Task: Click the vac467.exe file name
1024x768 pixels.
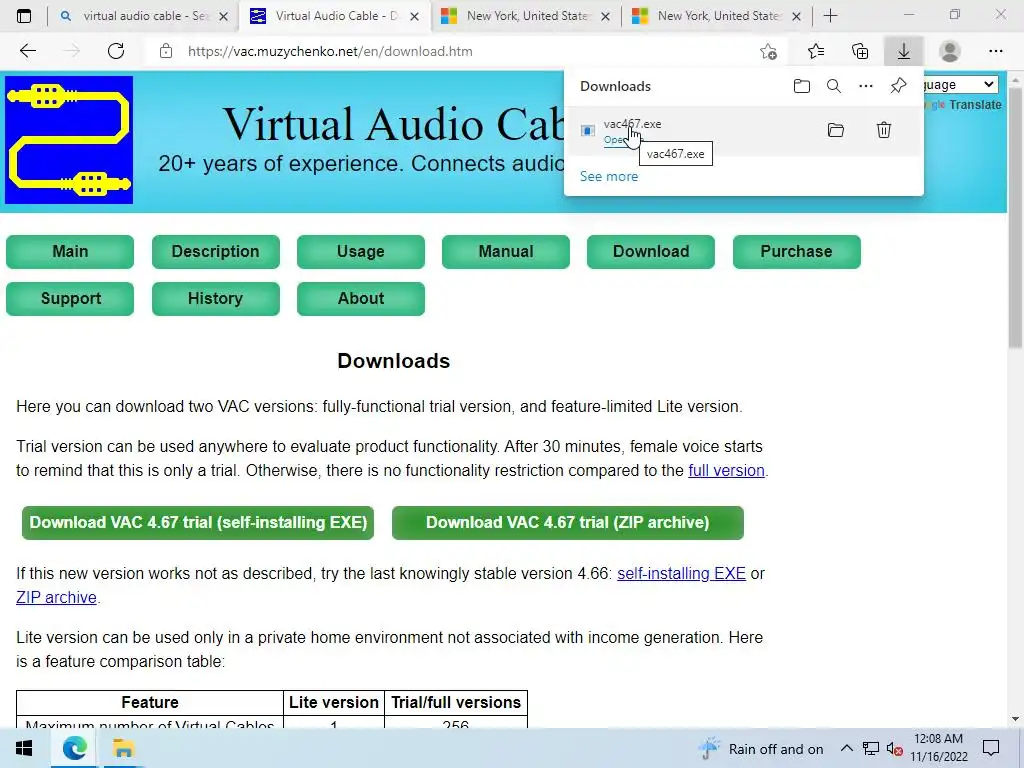Action: pos(632,123)
